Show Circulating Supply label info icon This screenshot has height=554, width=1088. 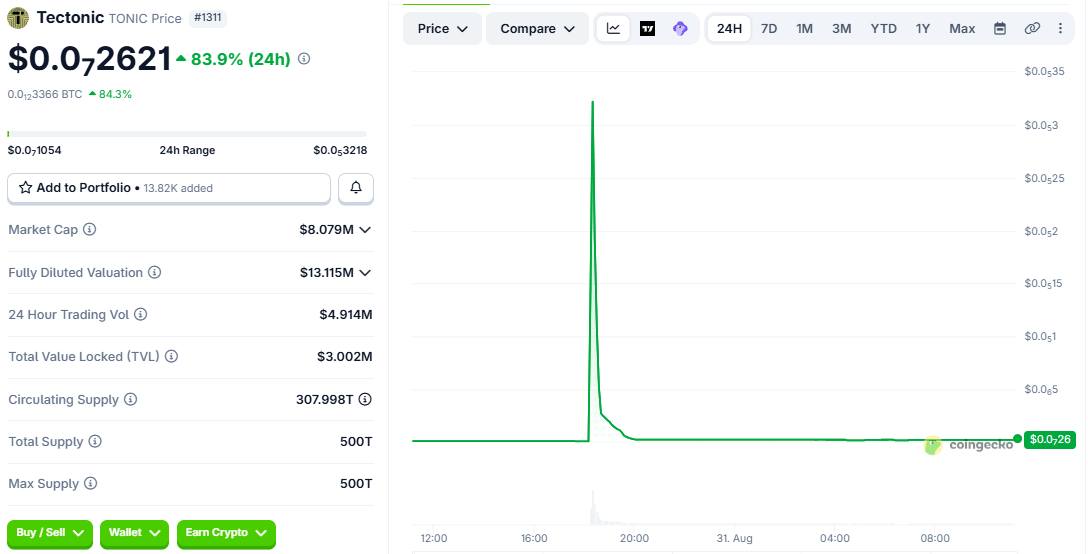click(x=130, y=399)
